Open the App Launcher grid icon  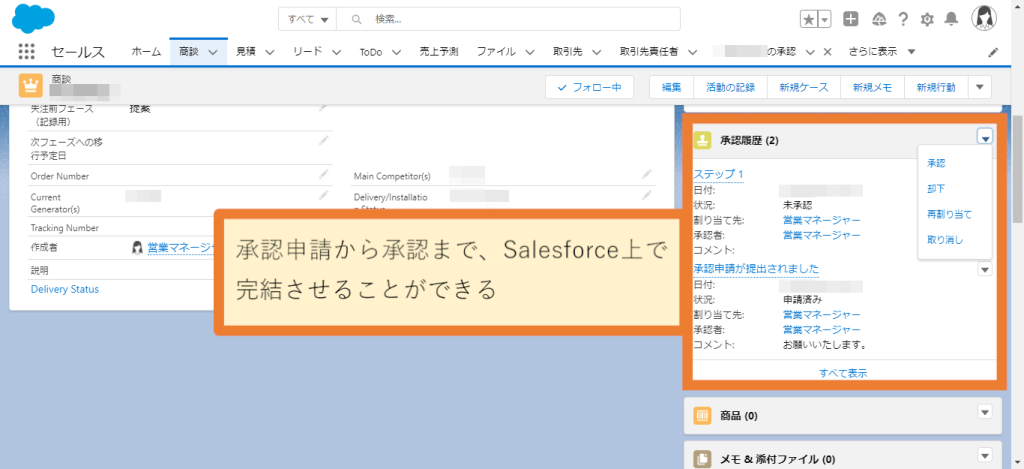coord(26,52)
